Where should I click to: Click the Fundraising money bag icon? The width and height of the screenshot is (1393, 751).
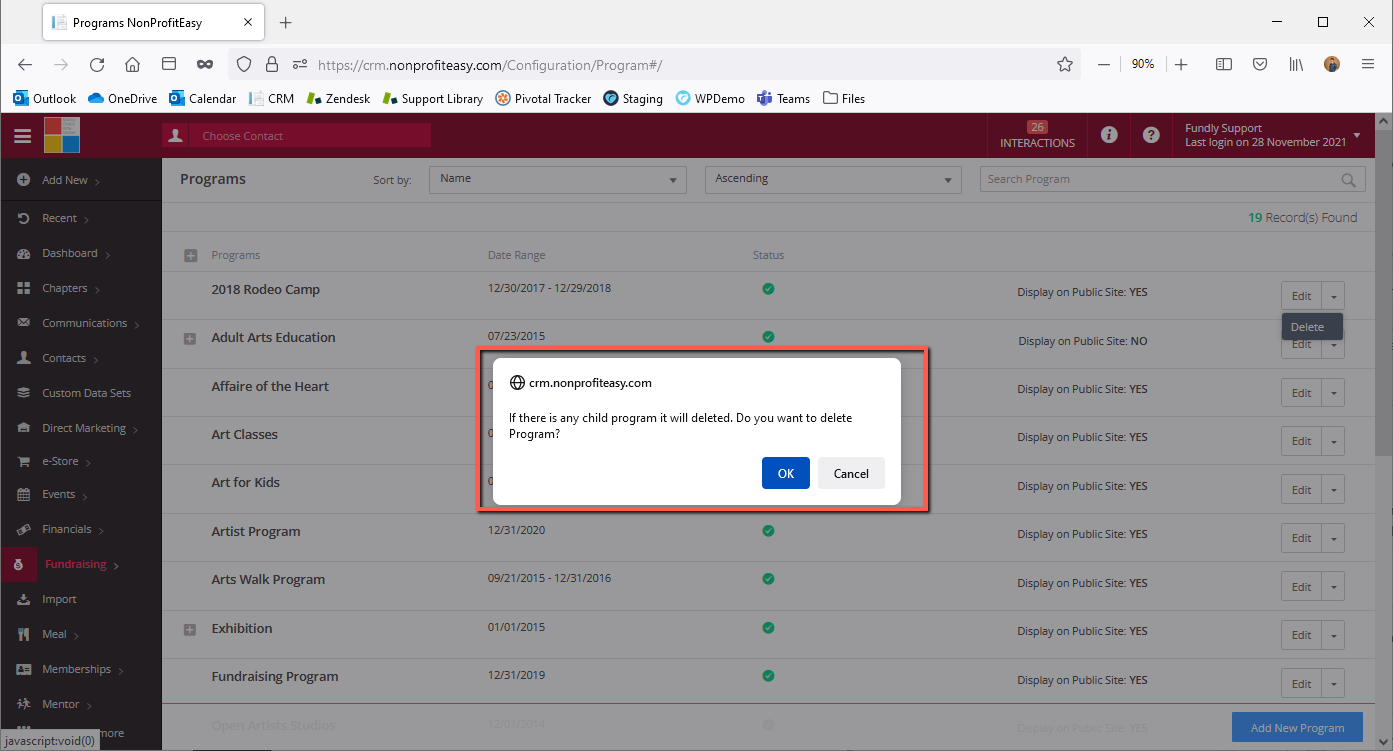[x=19, y=565]
